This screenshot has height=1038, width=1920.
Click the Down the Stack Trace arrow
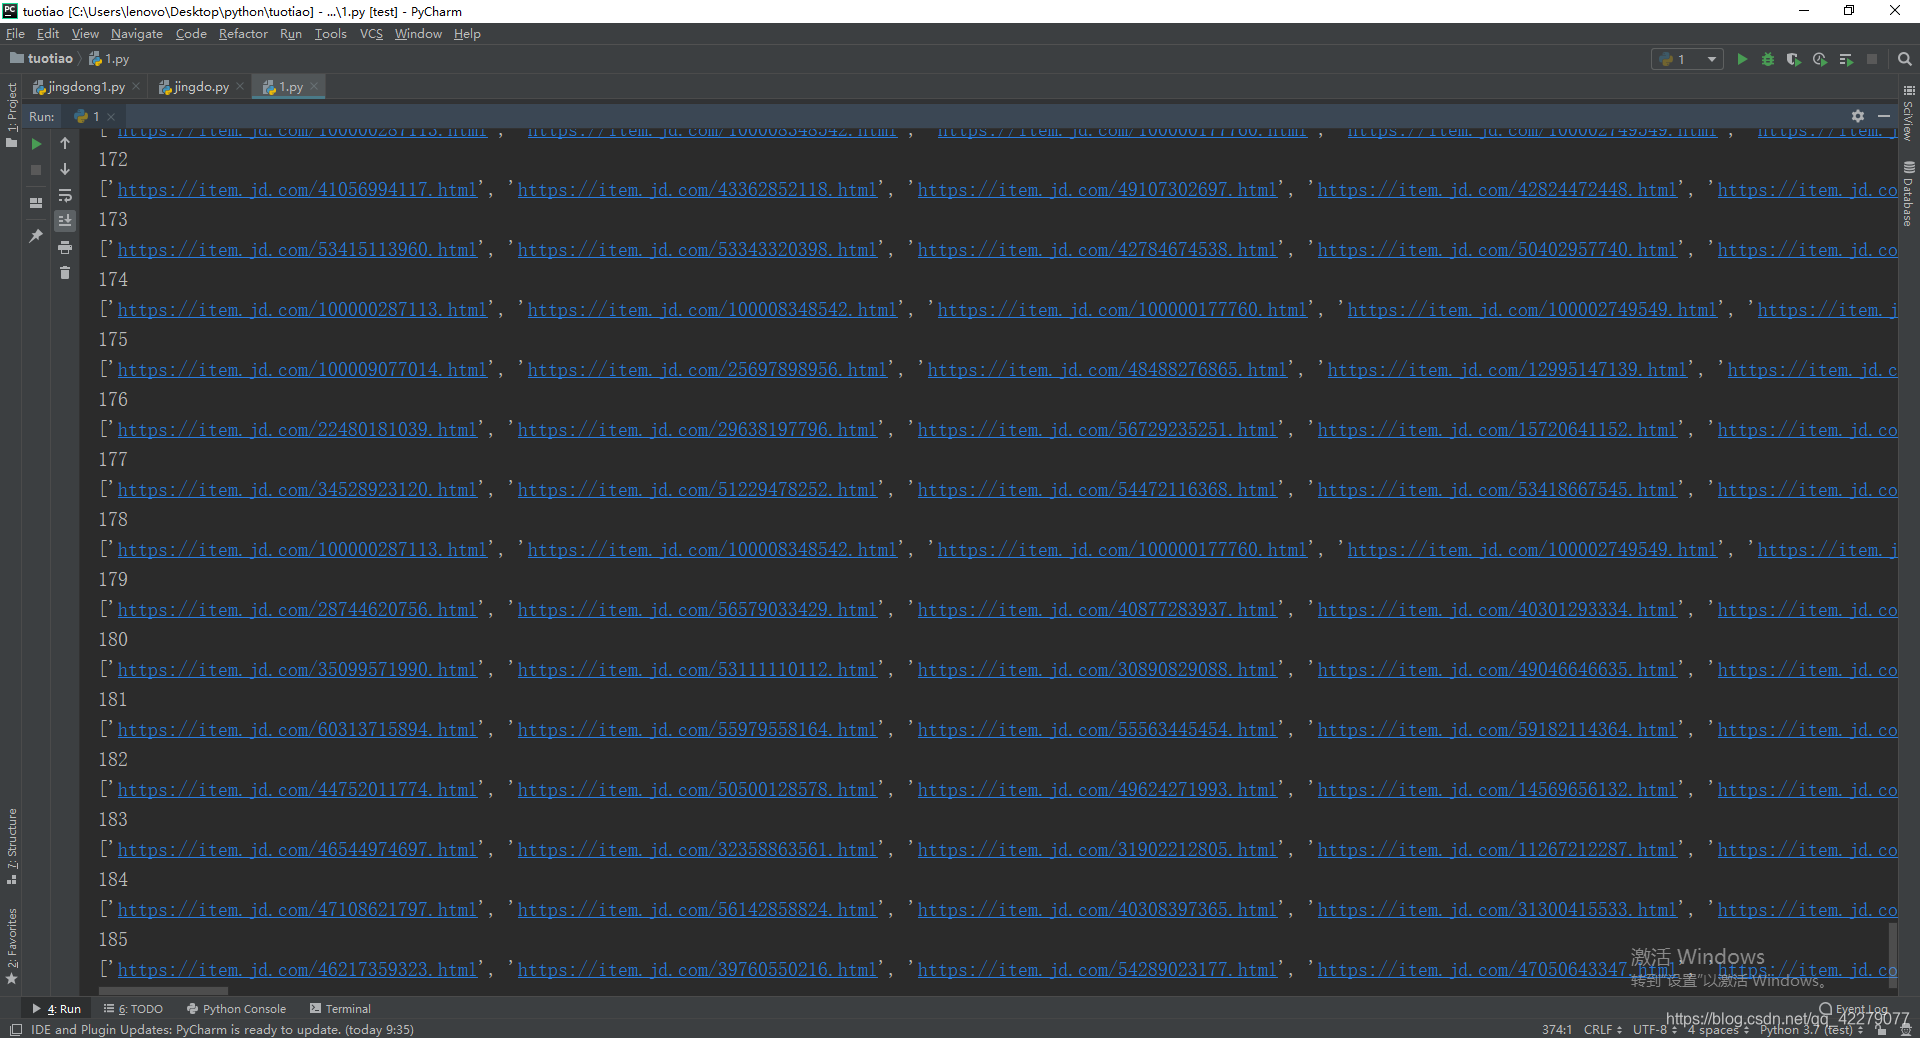click(65, 170)
